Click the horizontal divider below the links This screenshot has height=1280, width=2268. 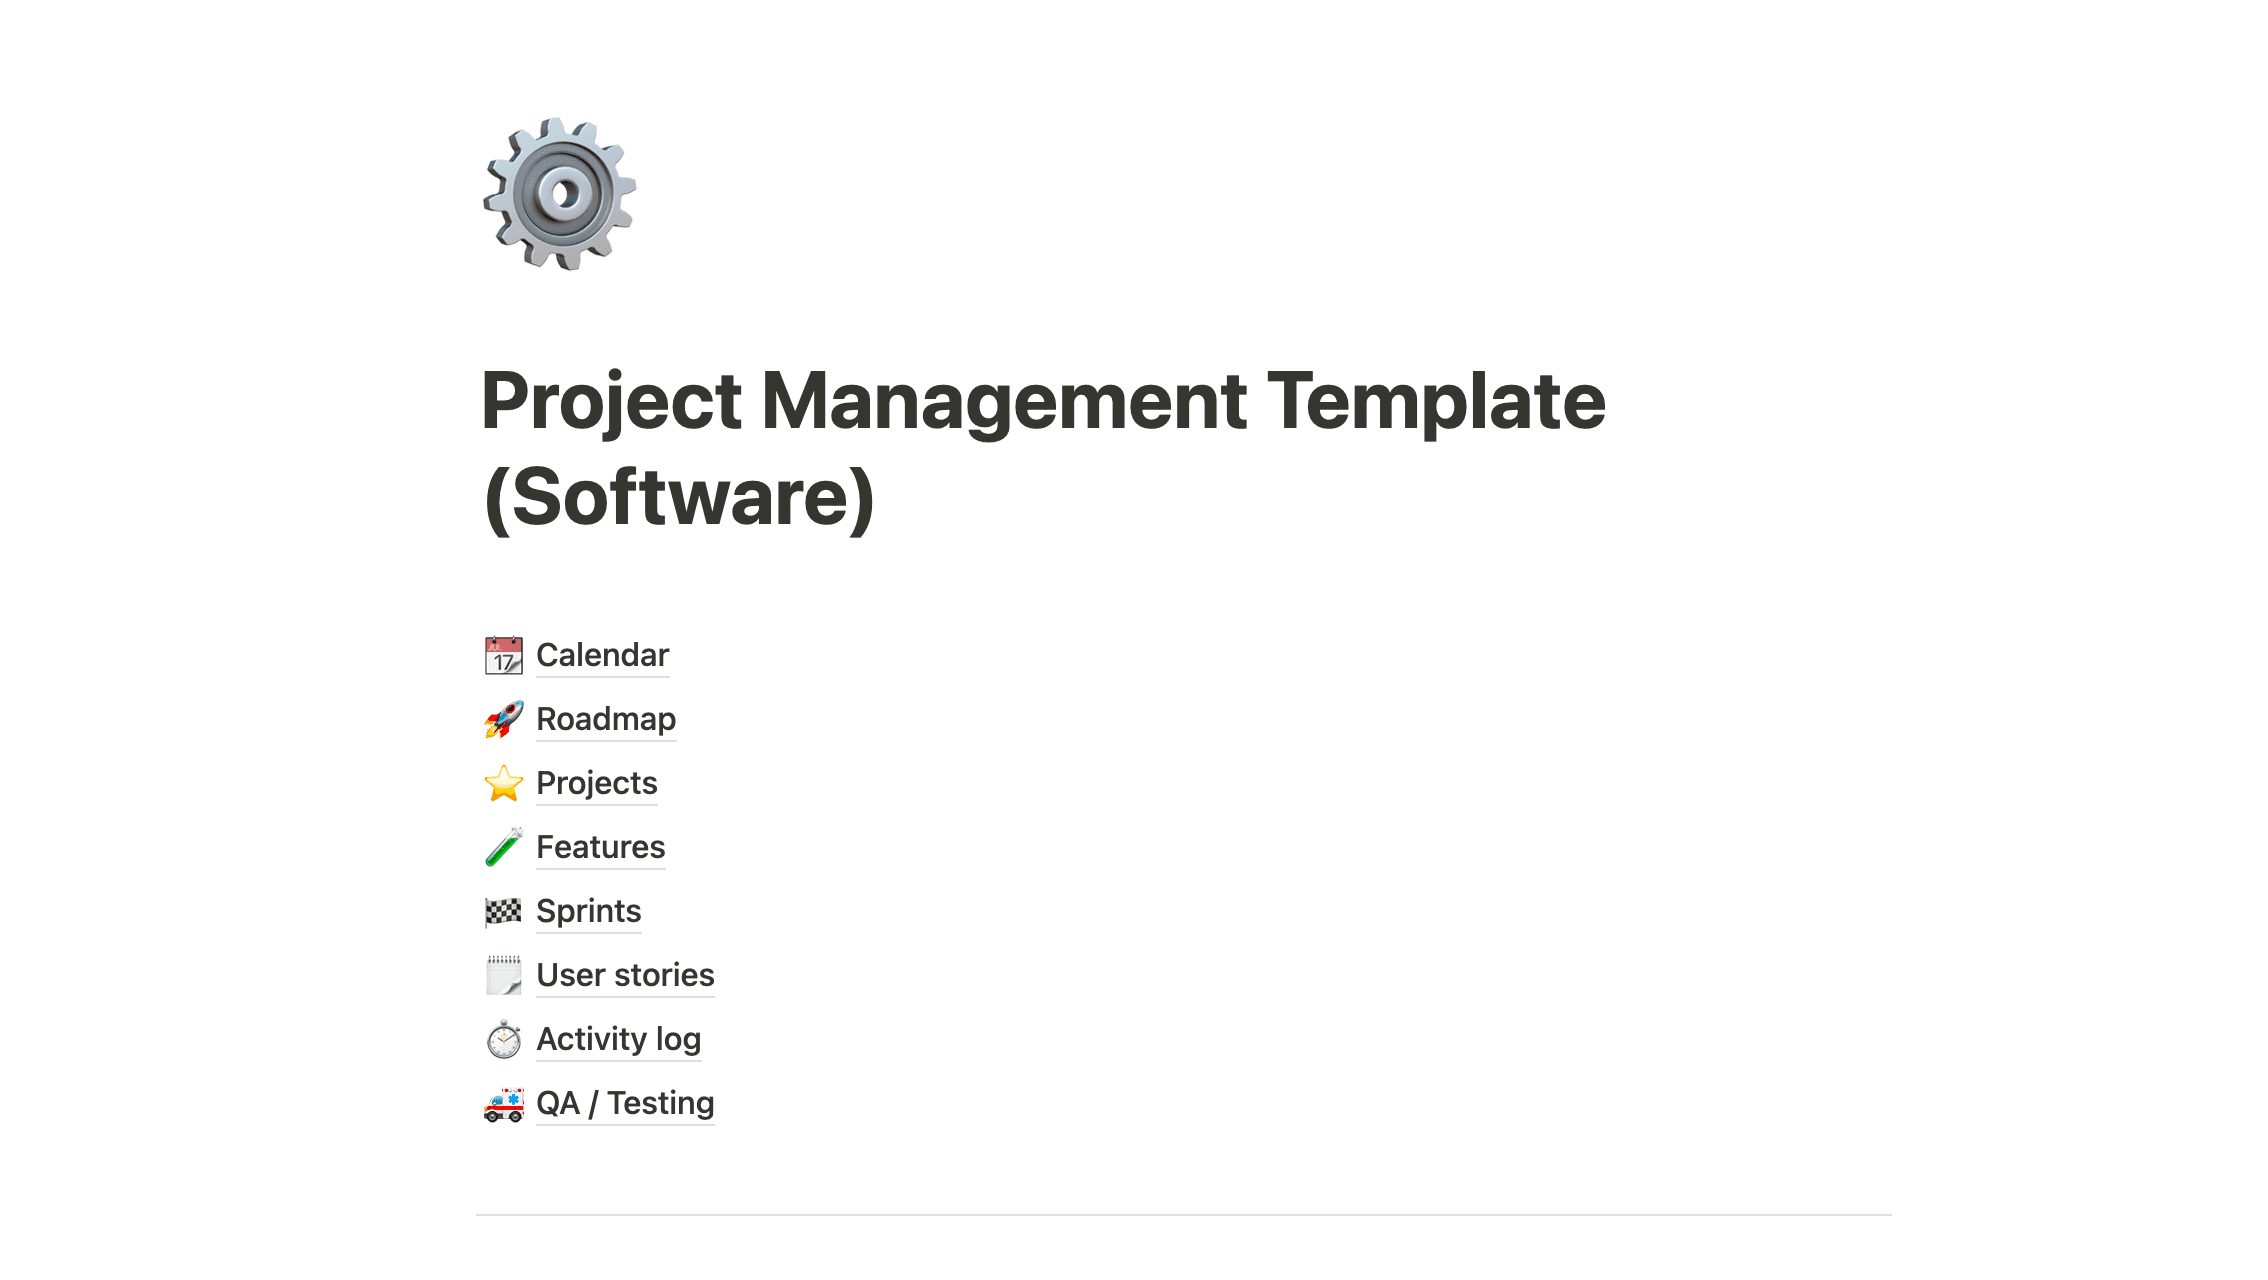coord(1184,1215)
